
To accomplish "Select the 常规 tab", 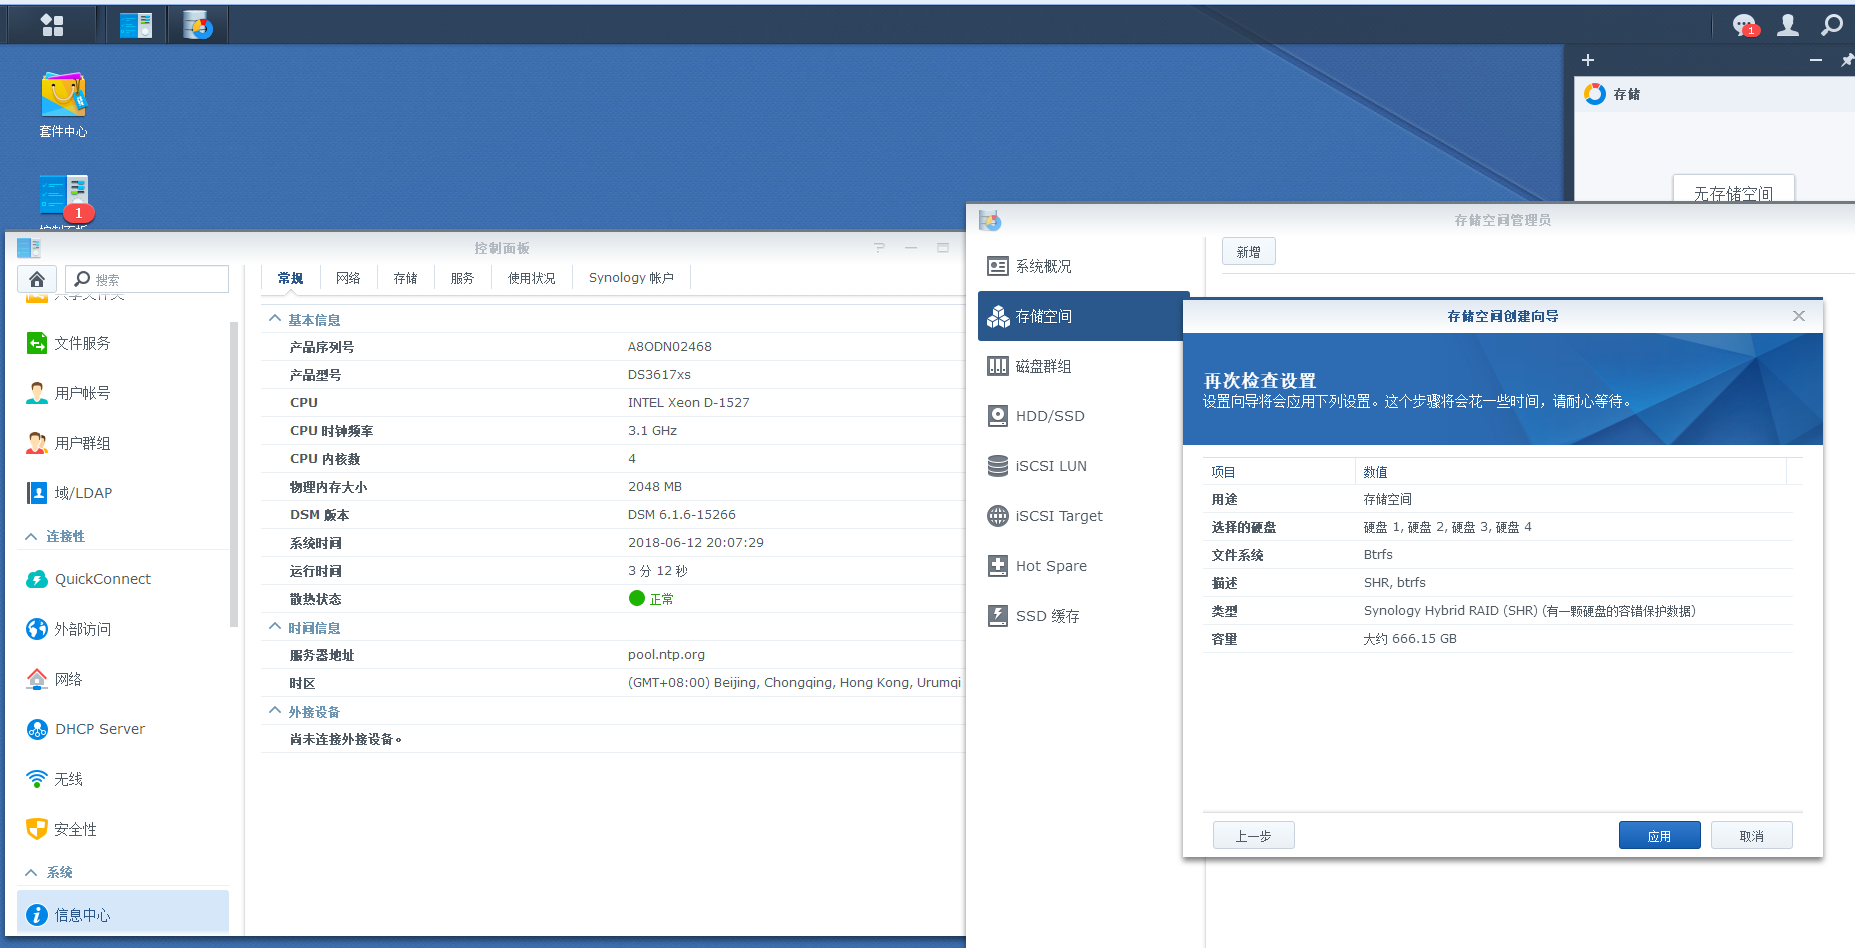I will click(x=290, y=278).
